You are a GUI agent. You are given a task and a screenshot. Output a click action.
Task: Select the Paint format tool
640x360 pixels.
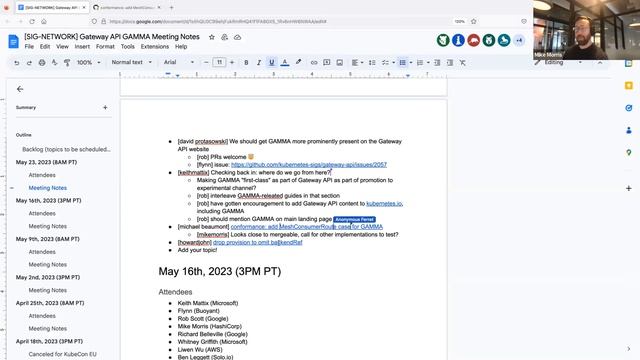pyautogui.click(x=67, y=63)
